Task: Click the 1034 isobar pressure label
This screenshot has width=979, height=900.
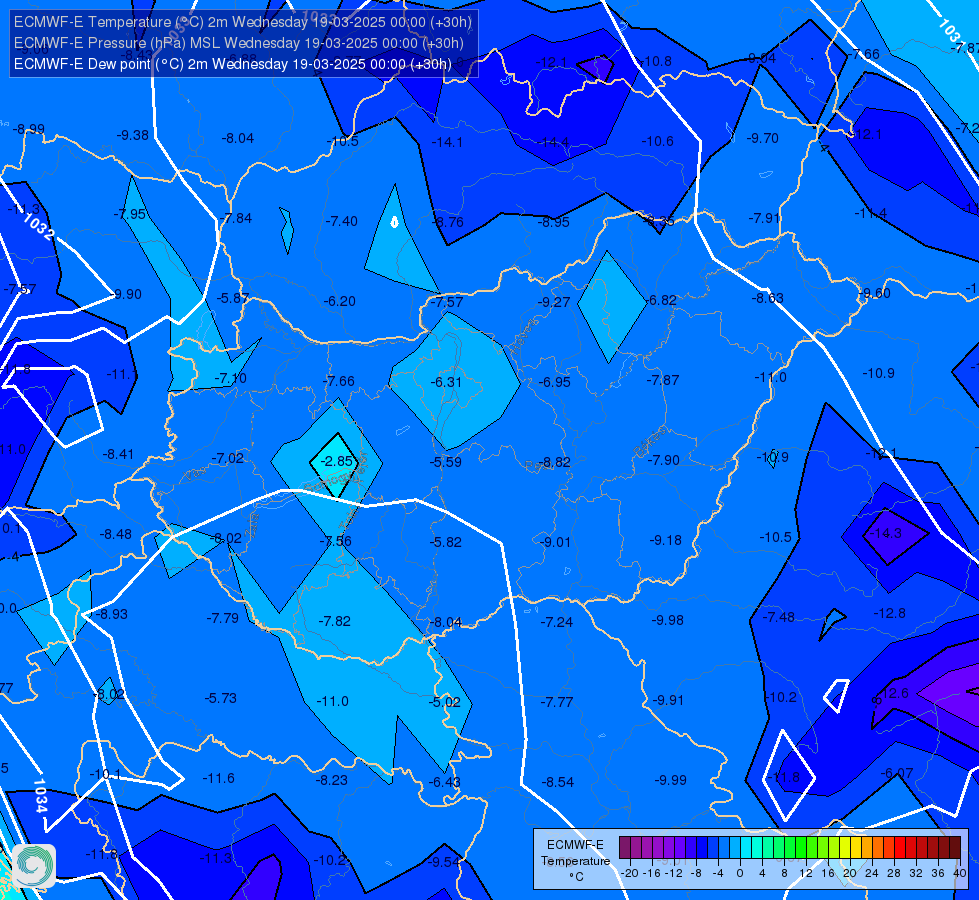Action: pos(39,795)
